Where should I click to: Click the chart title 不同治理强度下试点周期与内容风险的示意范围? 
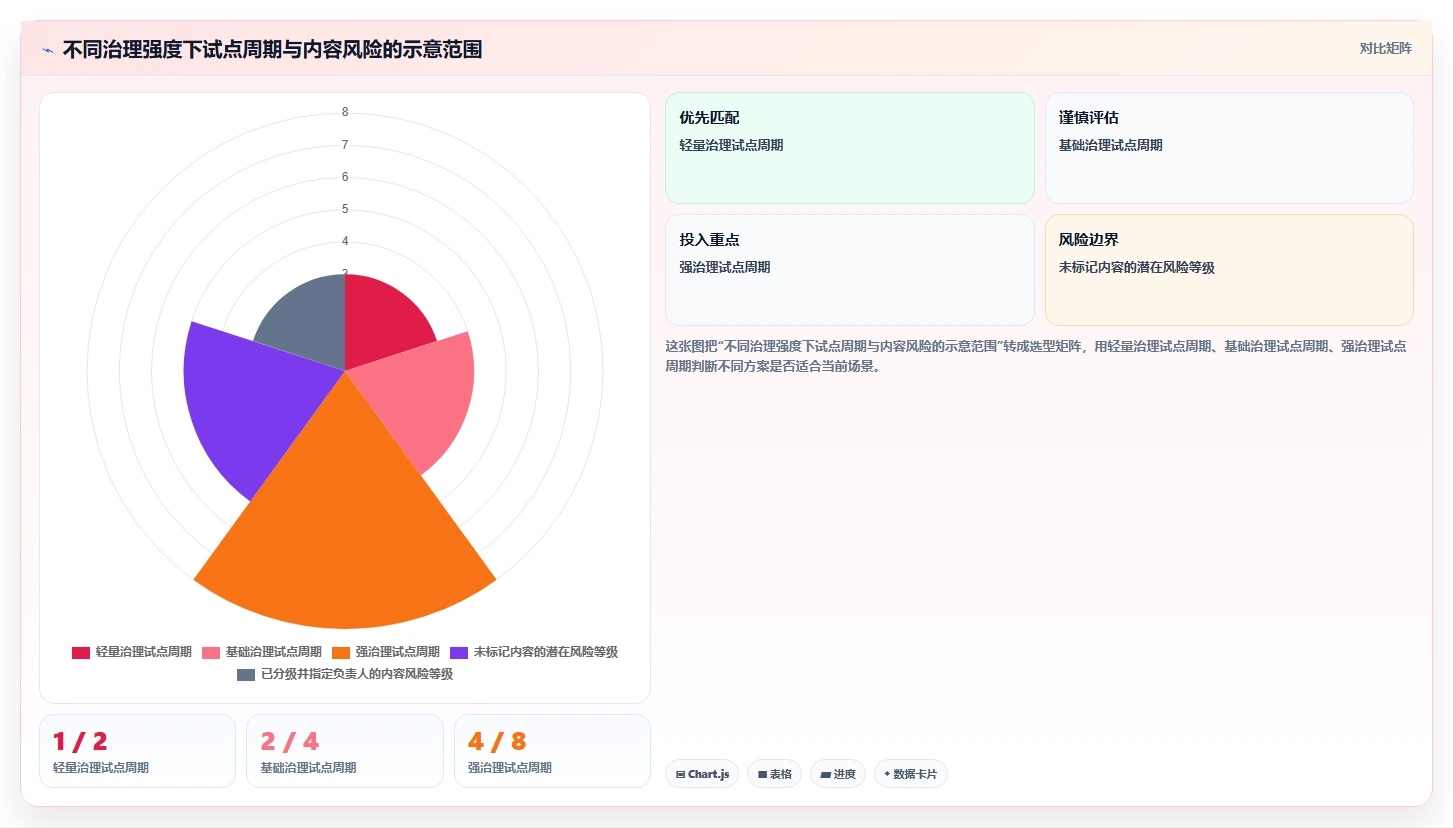pyautogui.click(x=272, y=50)
